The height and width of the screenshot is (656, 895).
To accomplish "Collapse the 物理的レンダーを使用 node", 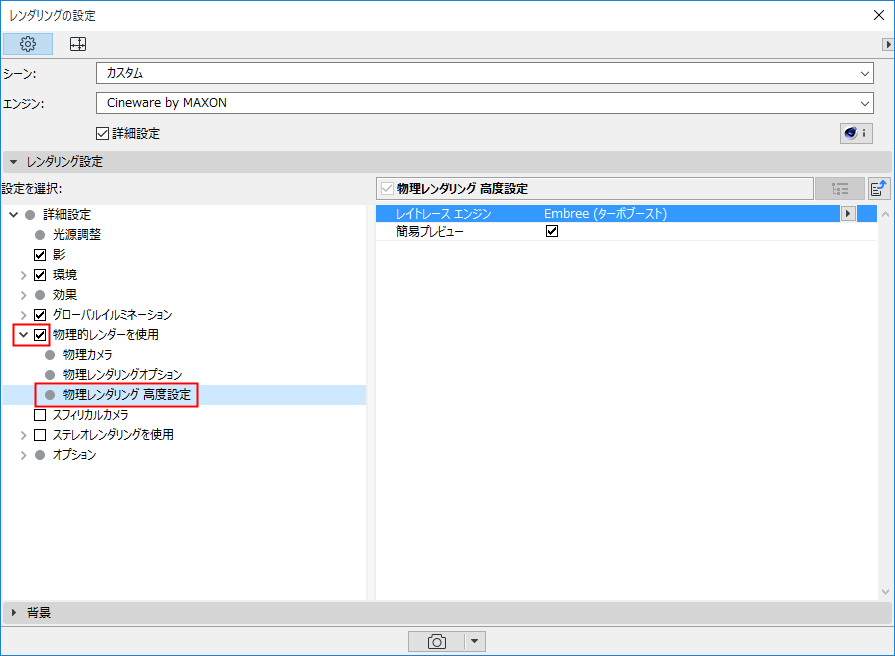I will (x=23, y=335).
